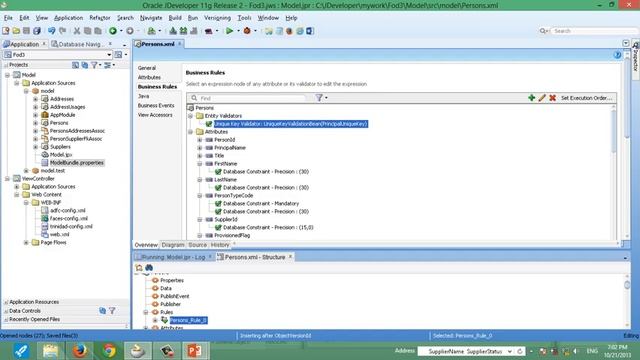This screenshot has width=640, height=360.
Task: Open PowerPoint from the taskbar
Action: (195, 351)
